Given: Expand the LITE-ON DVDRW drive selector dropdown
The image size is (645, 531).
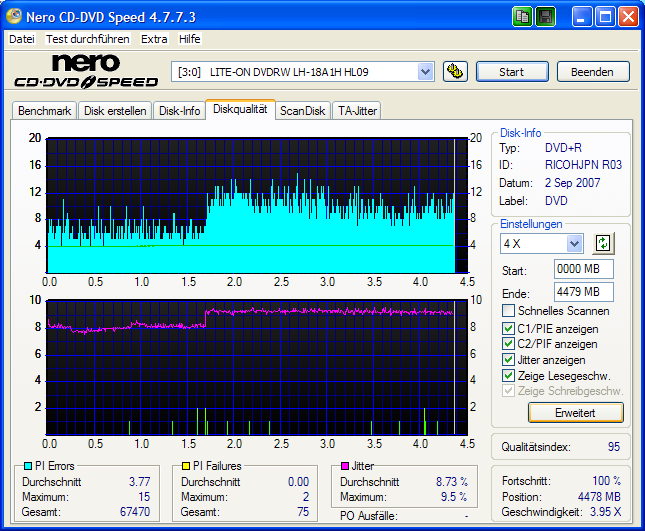Looking at the screenshot, I should coord(425,71).
